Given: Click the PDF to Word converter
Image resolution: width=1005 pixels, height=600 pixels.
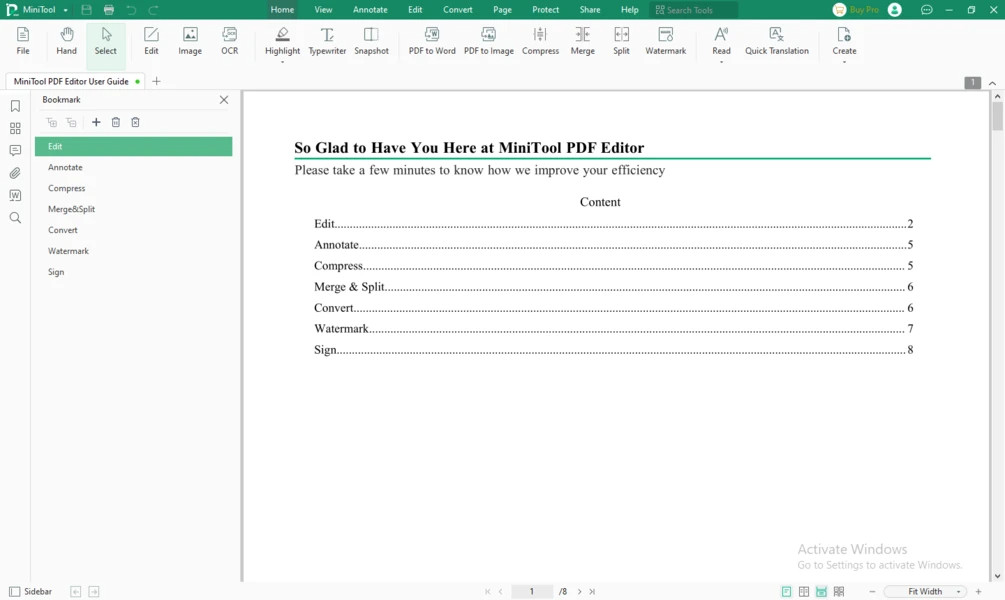Looking at the screenshot, I should tap(432, 41).
